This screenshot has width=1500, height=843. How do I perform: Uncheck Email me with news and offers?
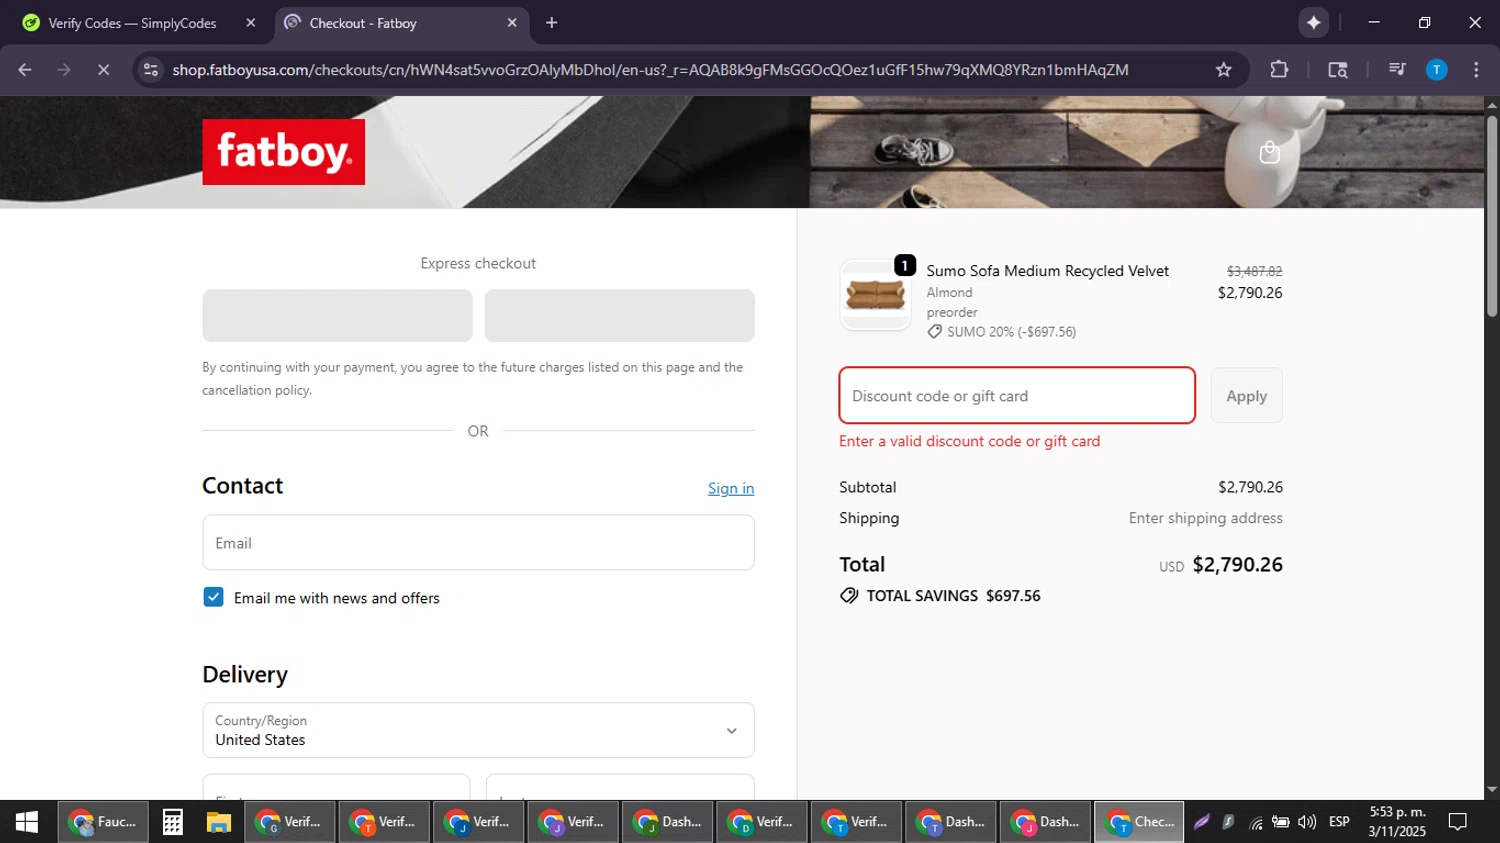click(x=213, y=597)
